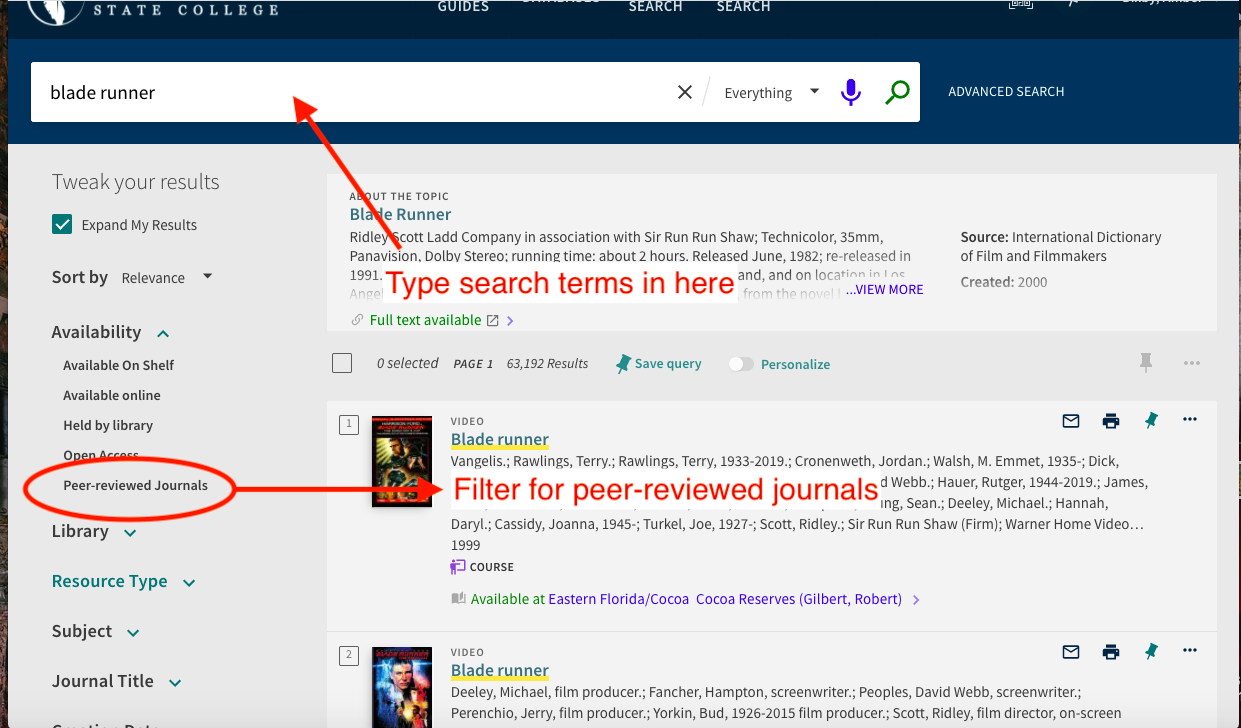Email the second Blade runner record

point(1071,652)
